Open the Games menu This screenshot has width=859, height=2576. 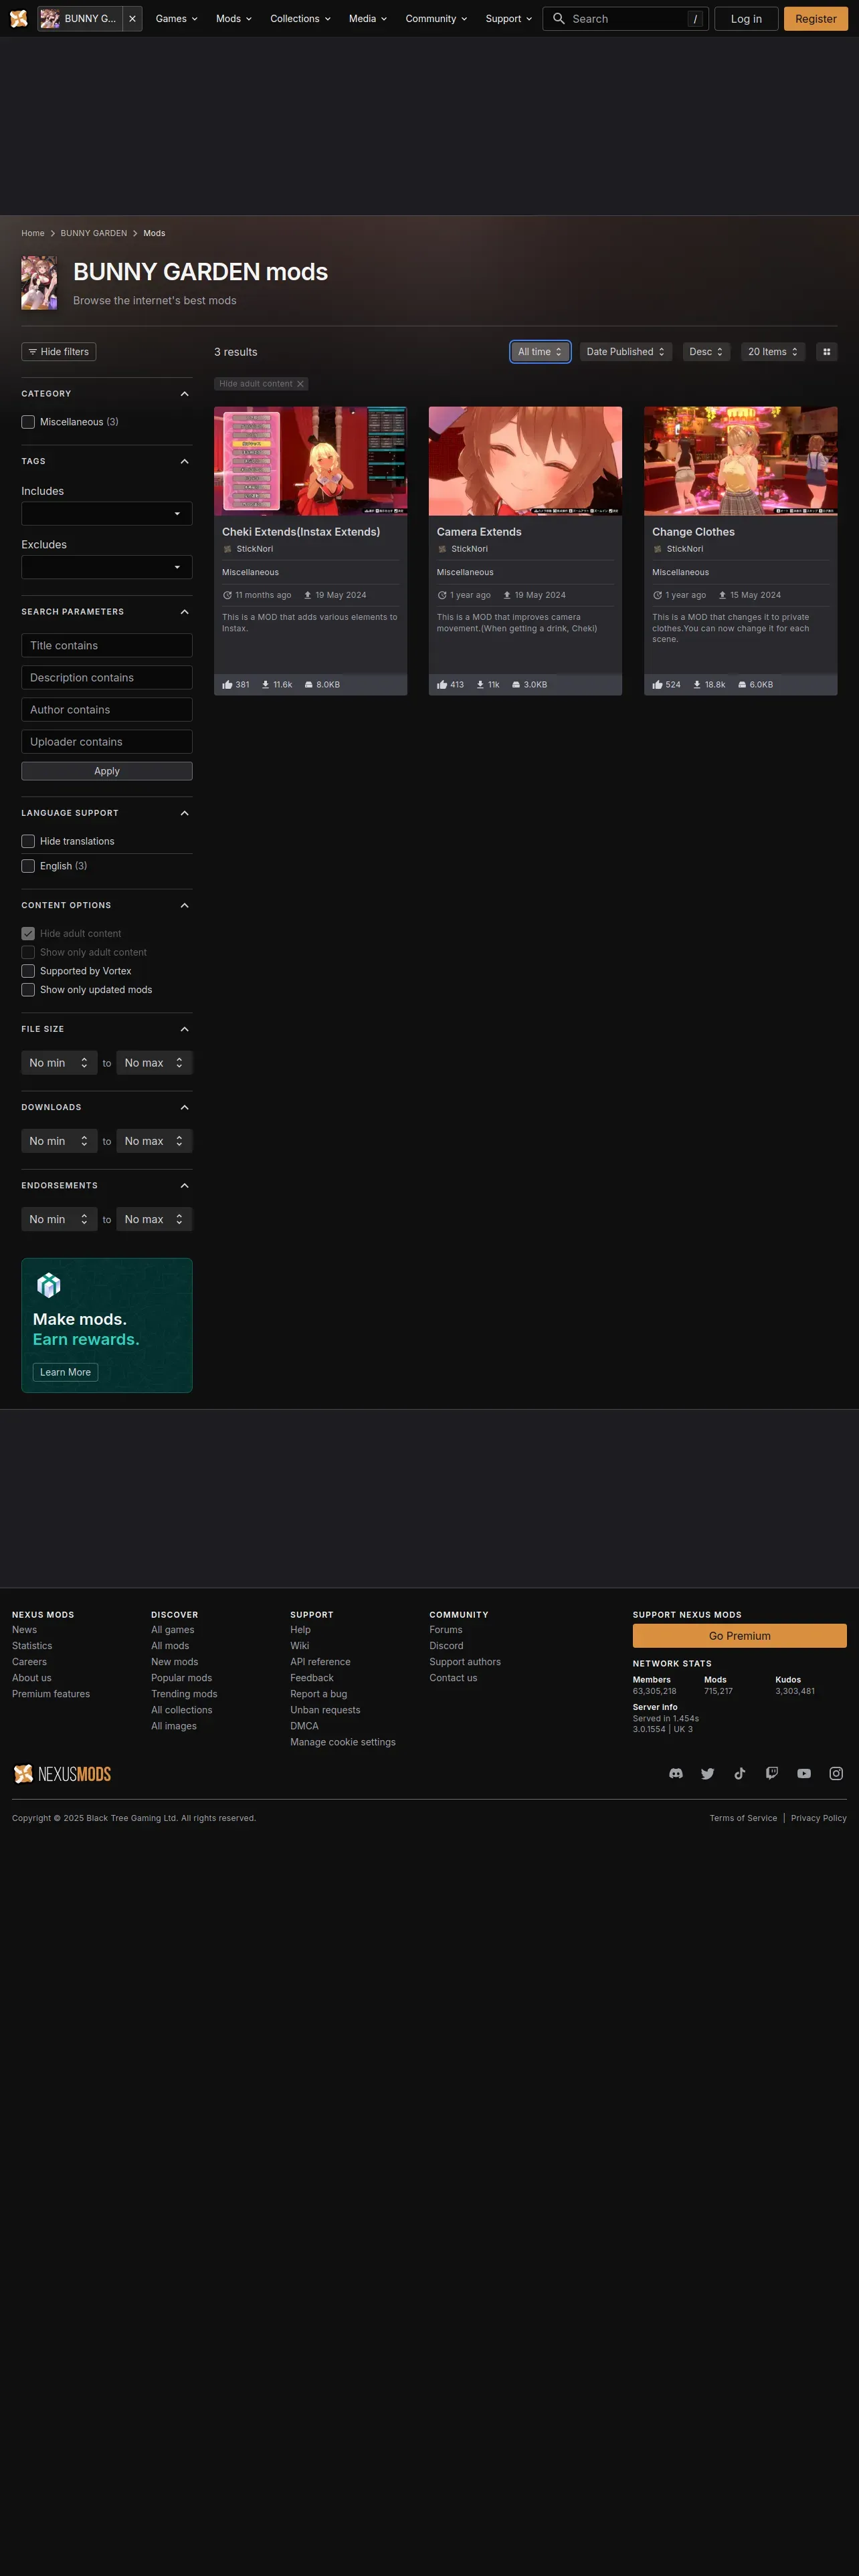(176, 19)
